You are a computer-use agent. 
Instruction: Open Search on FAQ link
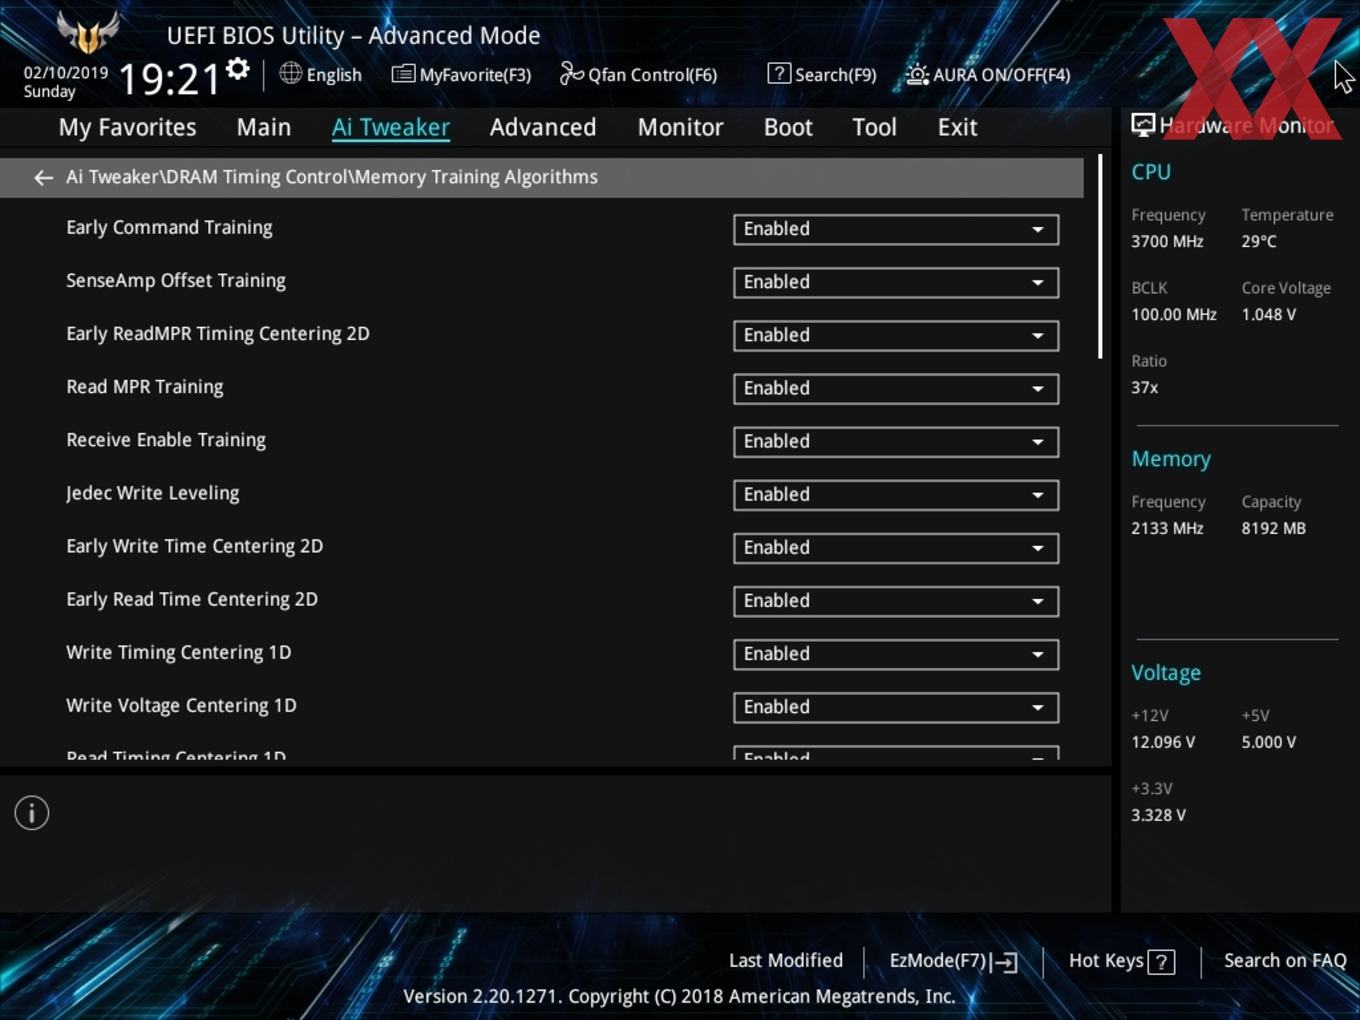[1285, 961]
